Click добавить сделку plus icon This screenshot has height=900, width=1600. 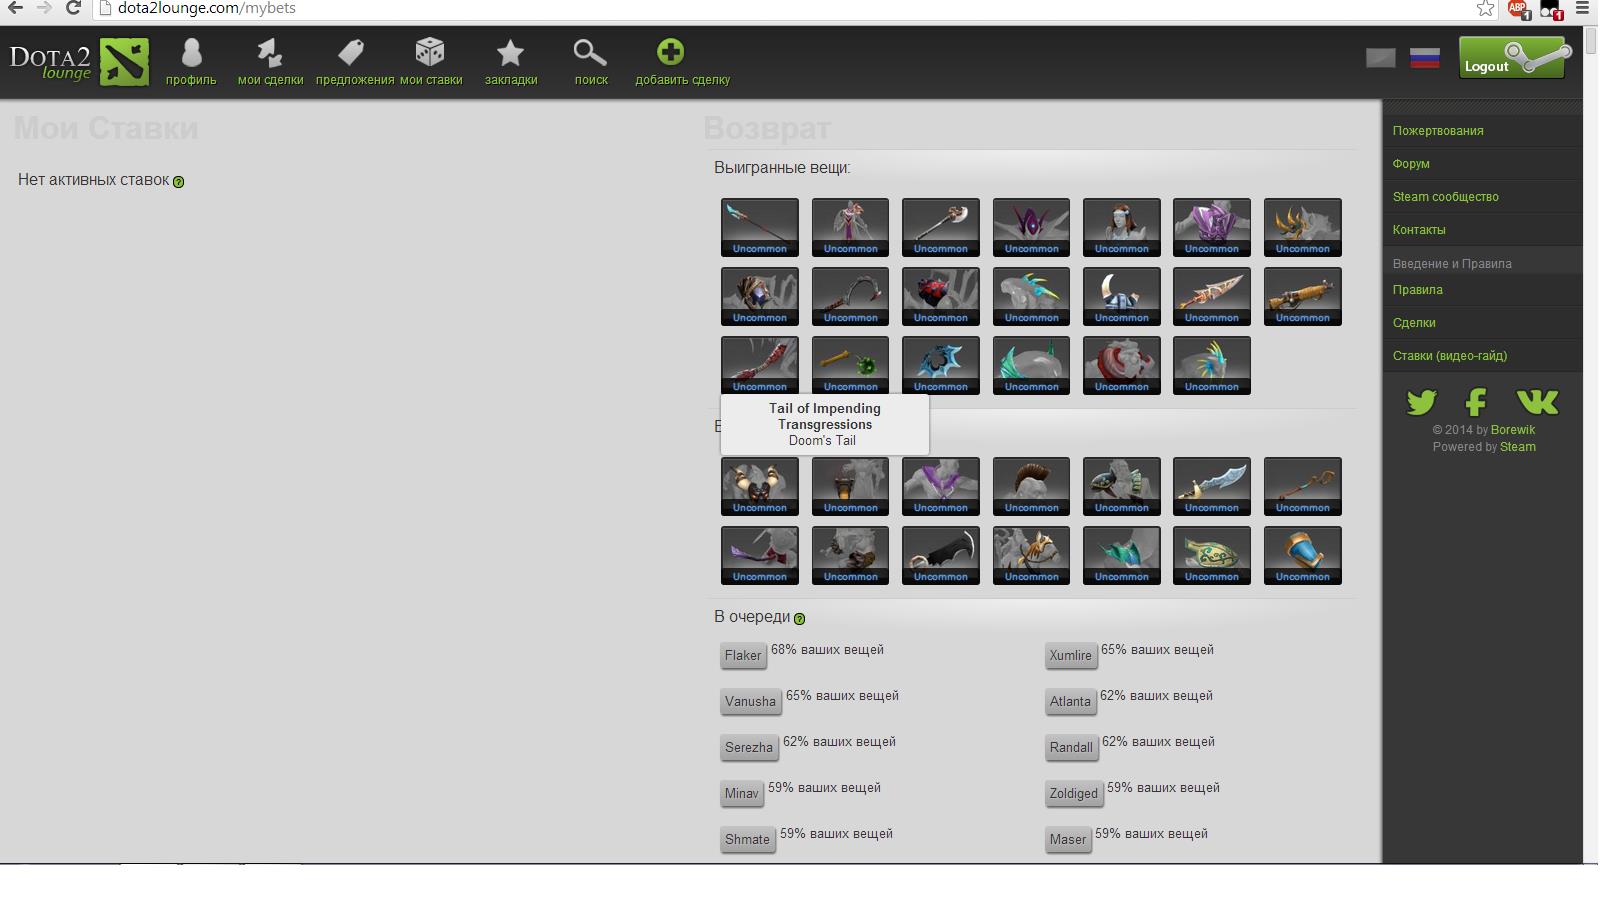click(x=671, y=53)
